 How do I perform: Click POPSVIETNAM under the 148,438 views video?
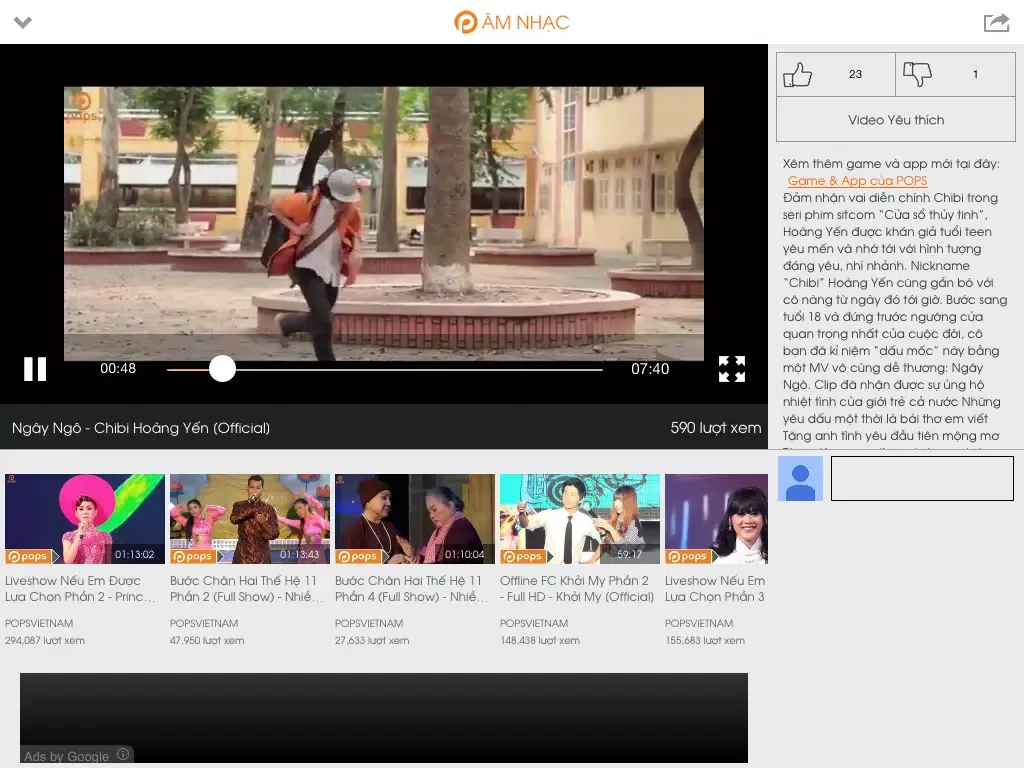[534, 623]
